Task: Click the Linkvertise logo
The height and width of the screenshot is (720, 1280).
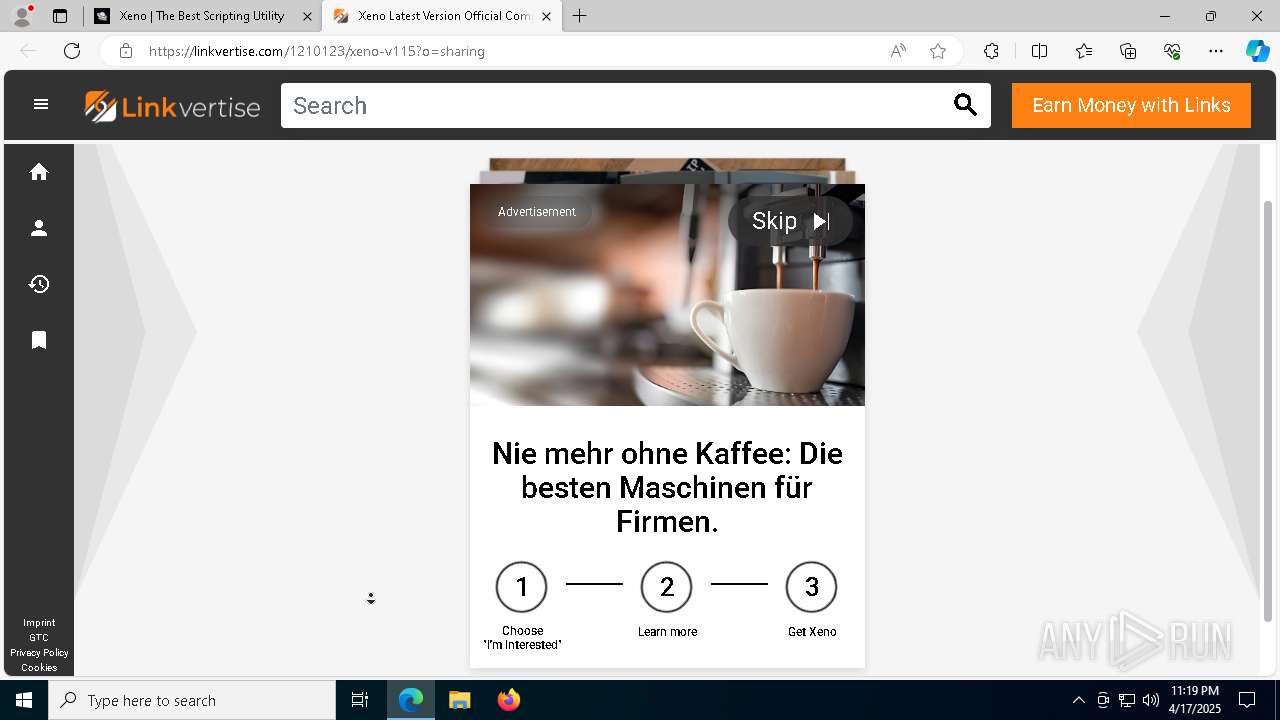Action: click(172, 106)
